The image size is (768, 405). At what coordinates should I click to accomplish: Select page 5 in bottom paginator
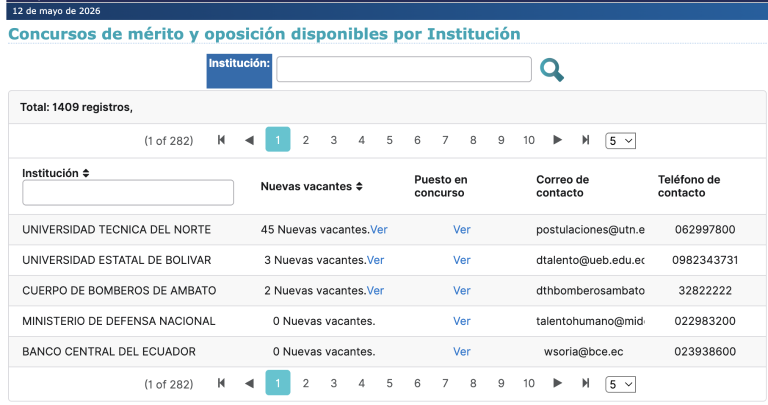(389, 383)
